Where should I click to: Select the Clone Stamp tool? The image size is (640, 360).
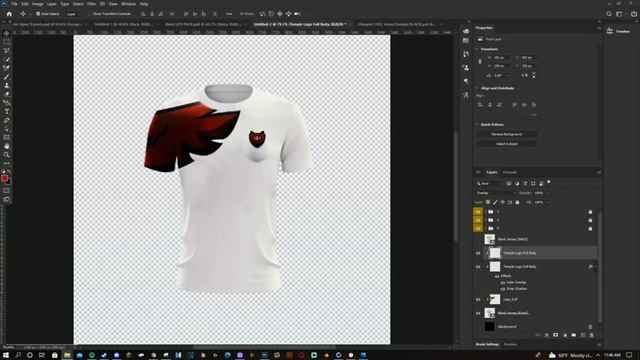pos(7,85)
